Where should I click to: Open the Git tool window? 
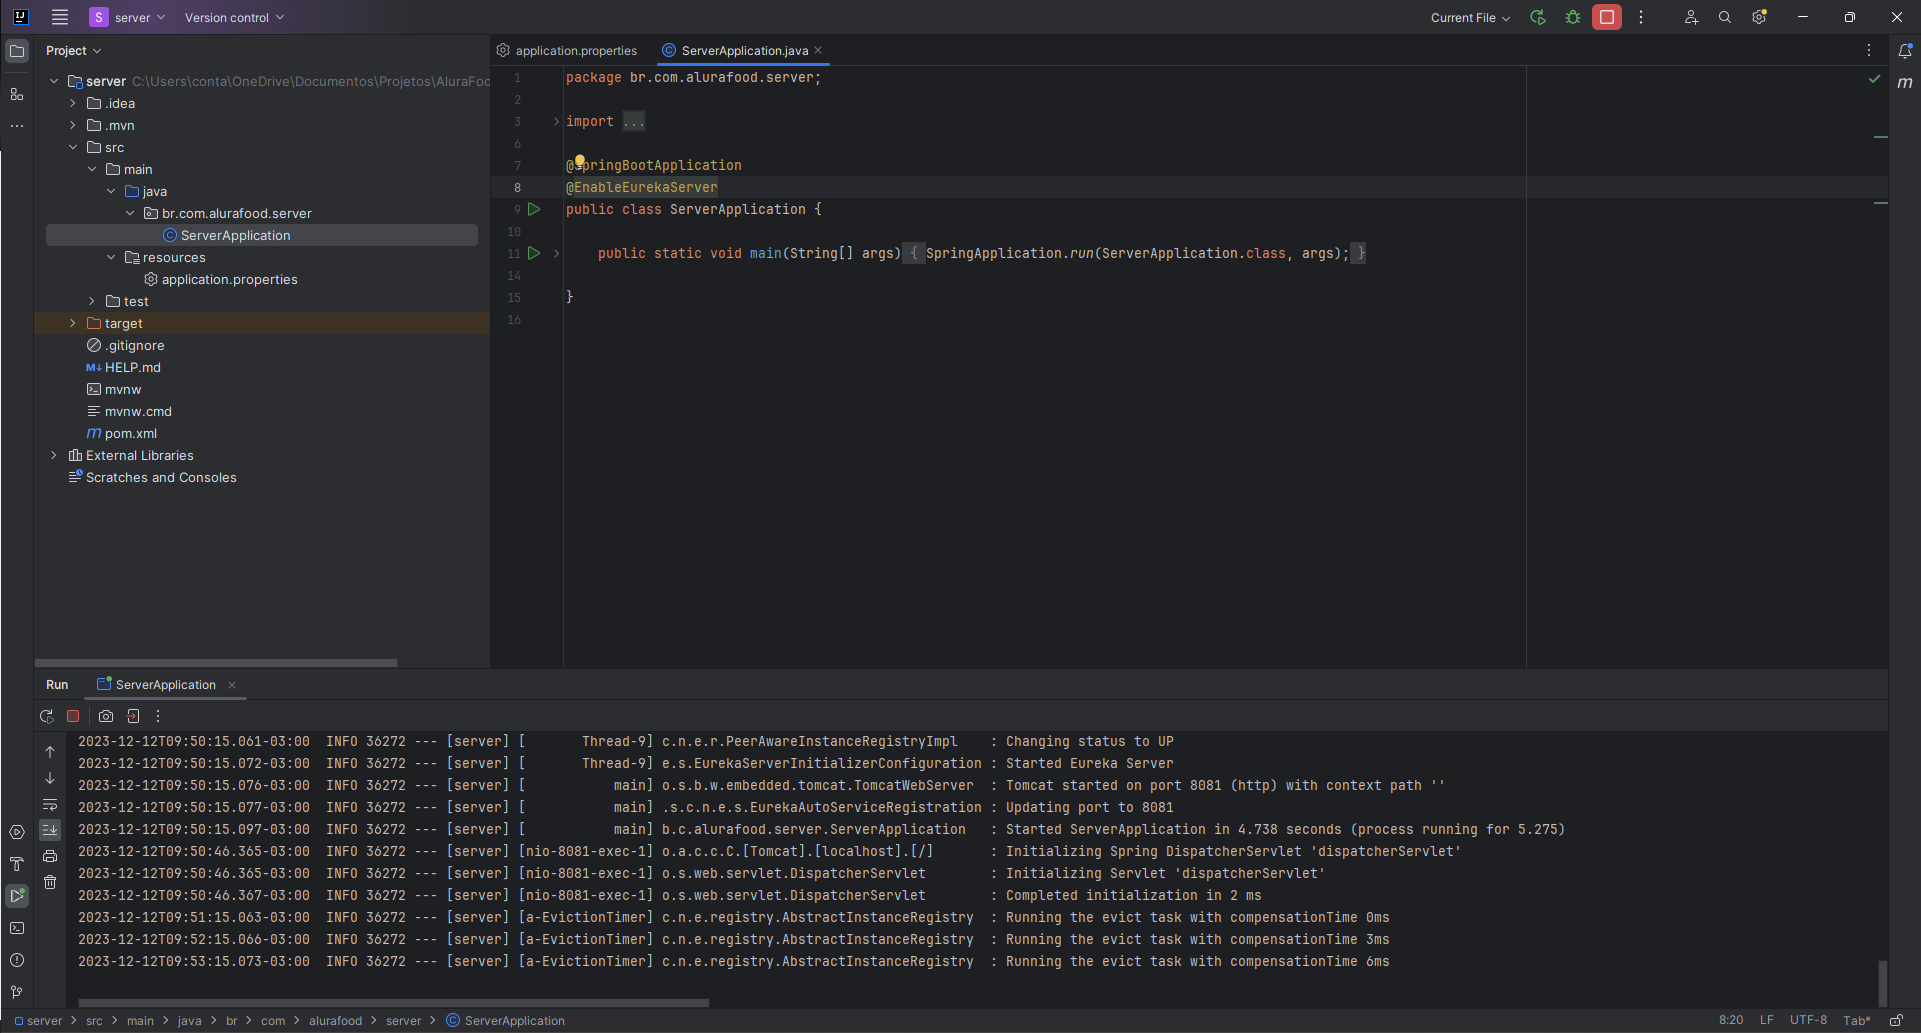[x=17, y=992]
